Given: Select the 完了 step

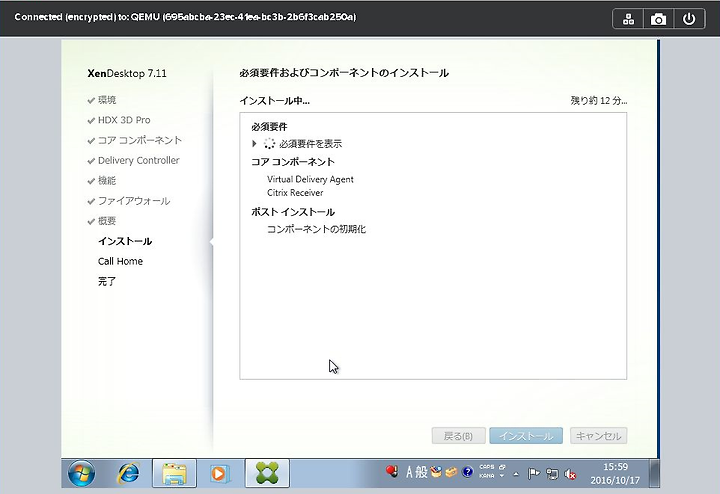Looking at the screenshot, I should point(107,282).
